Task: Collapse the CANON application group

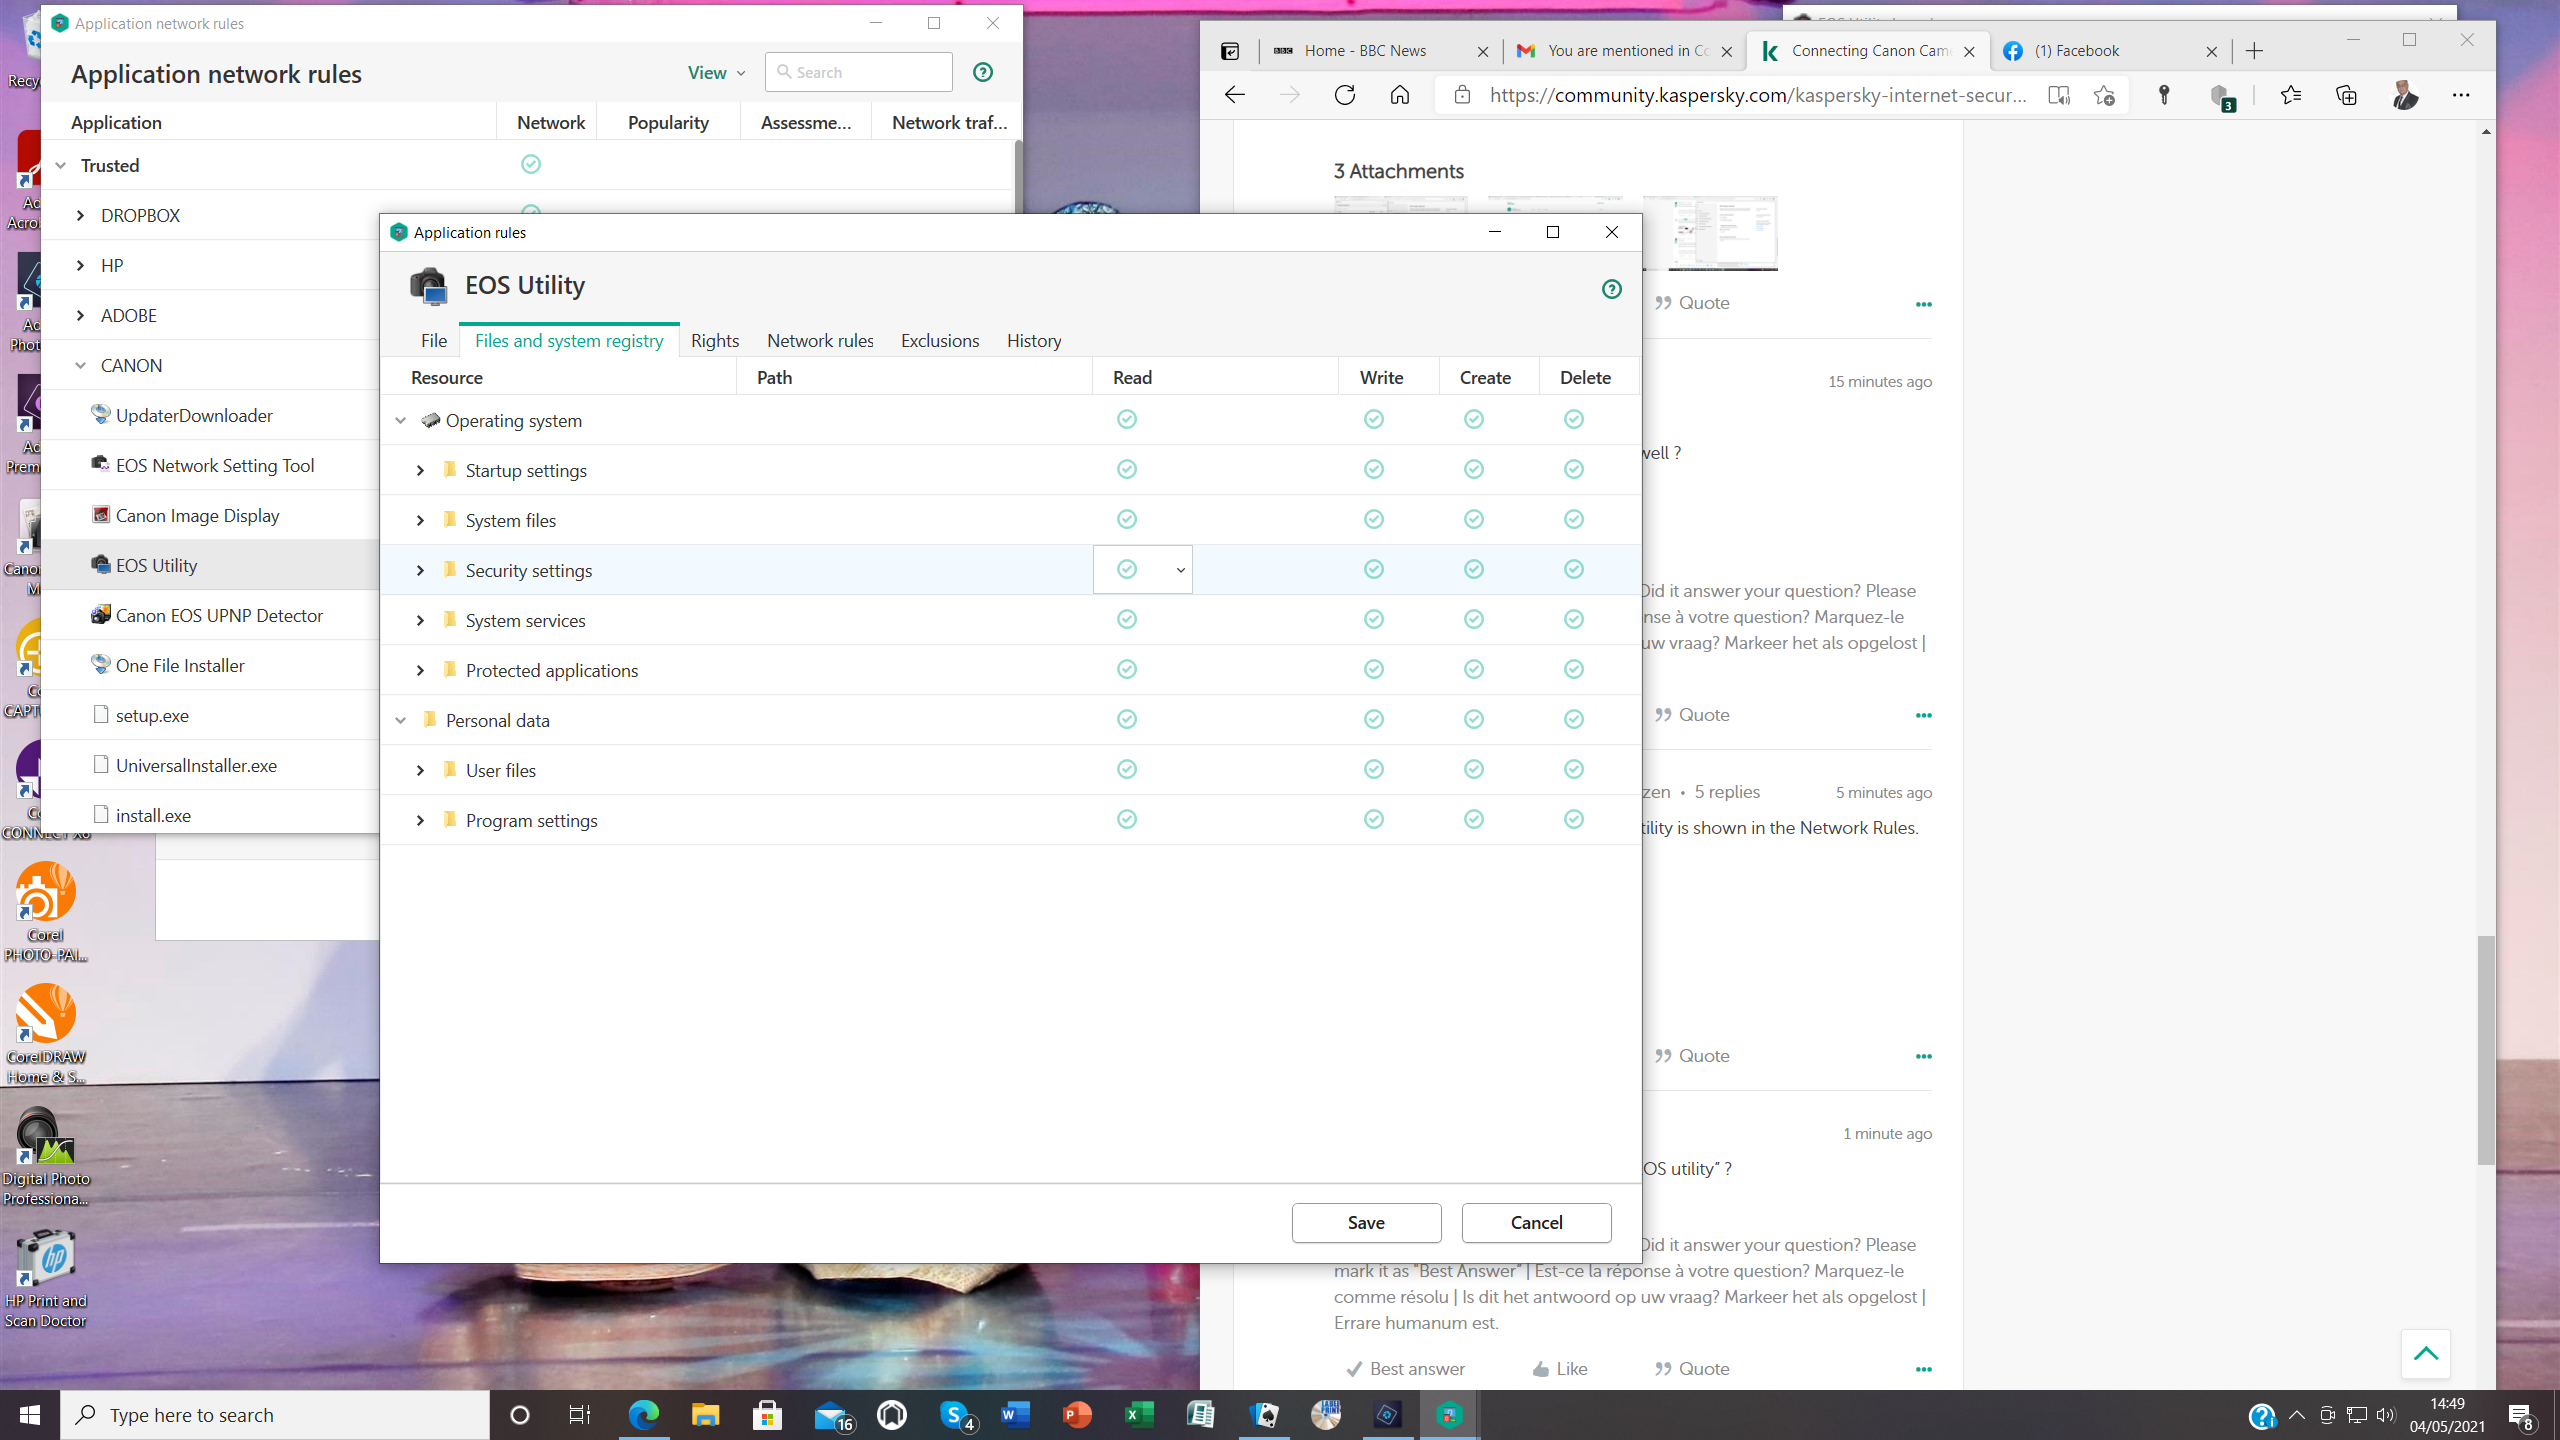Action: click(81, 365)
